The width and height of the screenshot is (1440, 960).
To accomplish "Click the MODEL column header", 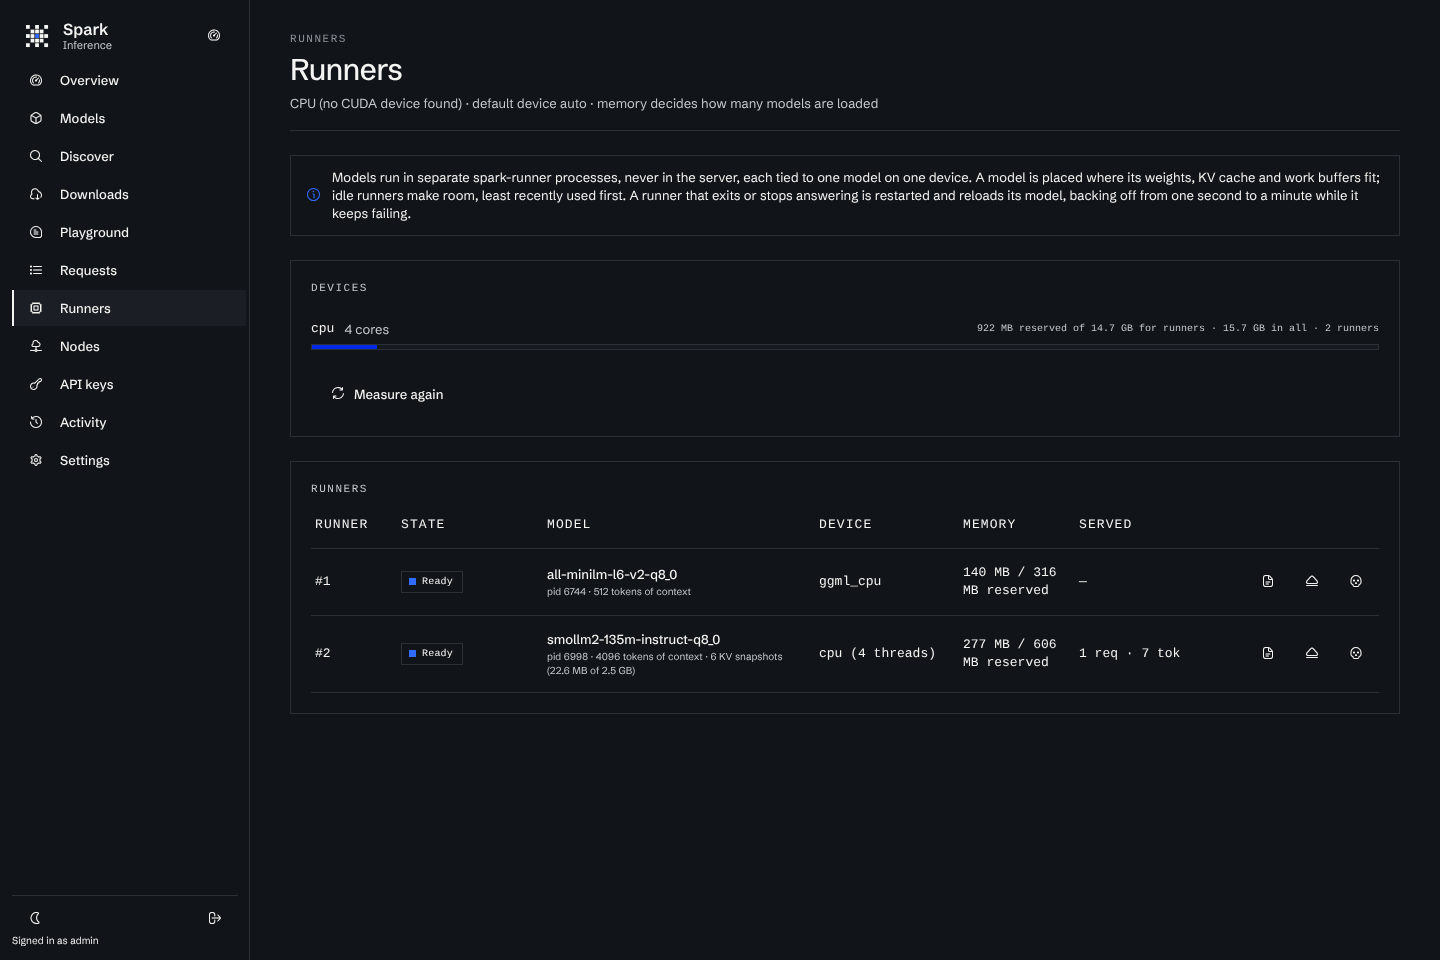I will click(x=569, y=524).
